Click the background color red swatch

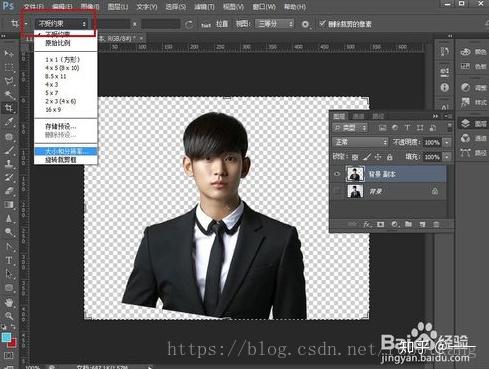click(12, 343)
